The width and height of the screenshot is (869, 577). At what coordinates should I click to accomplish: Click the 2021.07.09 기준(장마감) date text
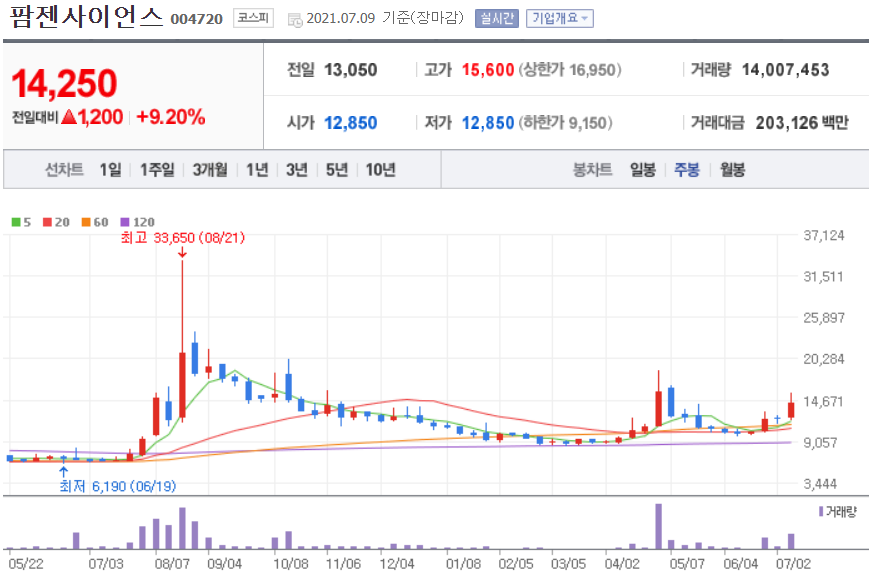pos(385,18)
